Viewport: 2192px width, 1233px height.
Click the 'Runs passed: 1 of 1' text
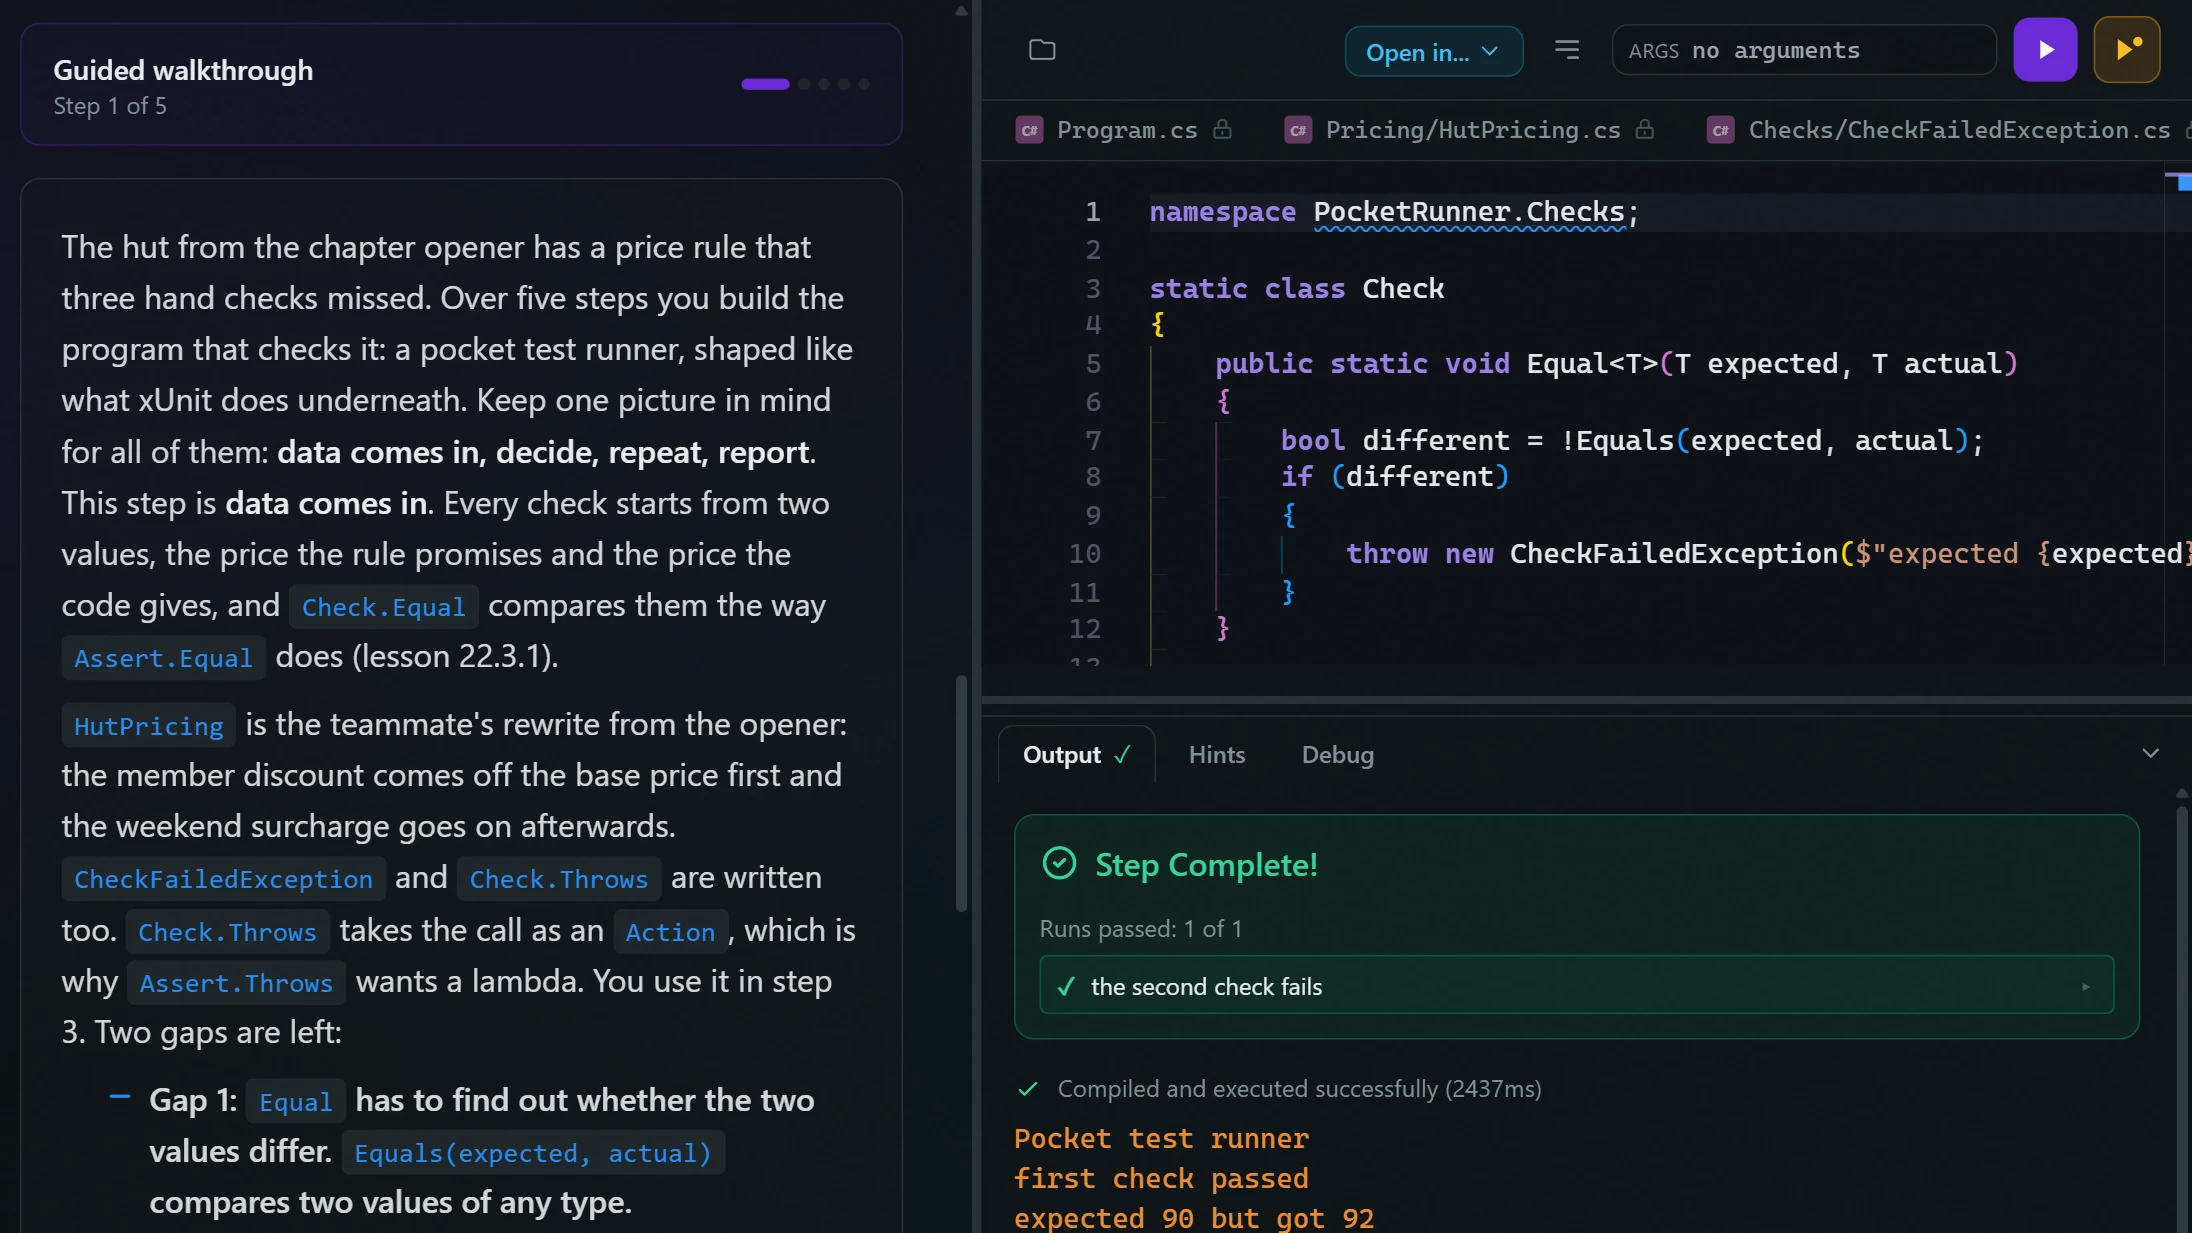pyautogui.click(x=1140, y=928)
